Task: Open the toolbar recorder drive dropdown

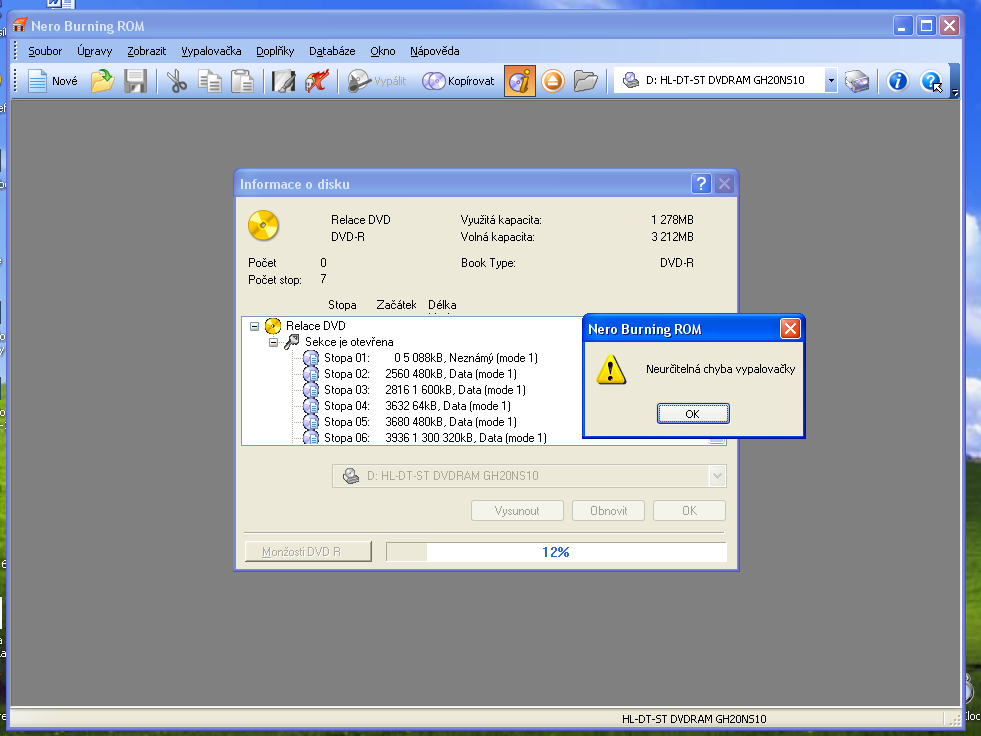Action: [x=831, y=81]
